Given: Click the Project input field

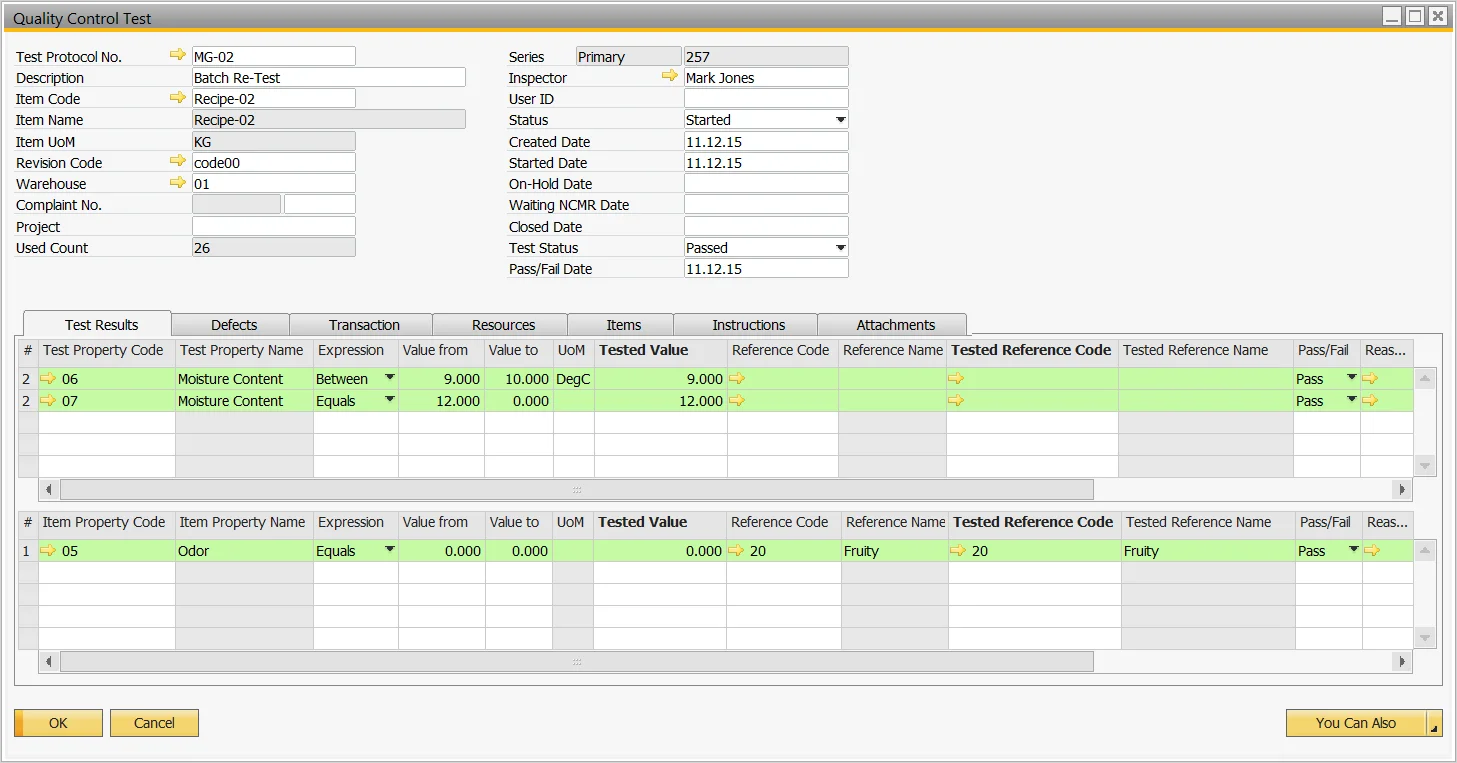Looking at the screenshot, I should pyautogui.click(x=273, y=226).
